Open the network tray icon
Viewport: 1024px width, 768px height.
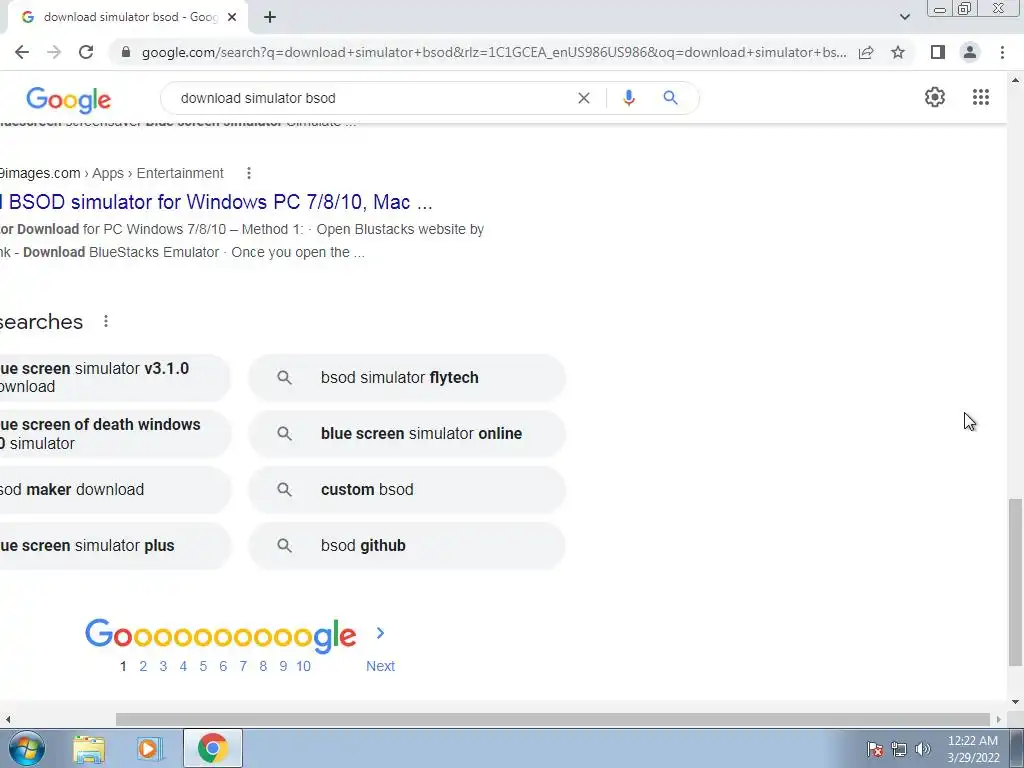(x=899, y=749)
